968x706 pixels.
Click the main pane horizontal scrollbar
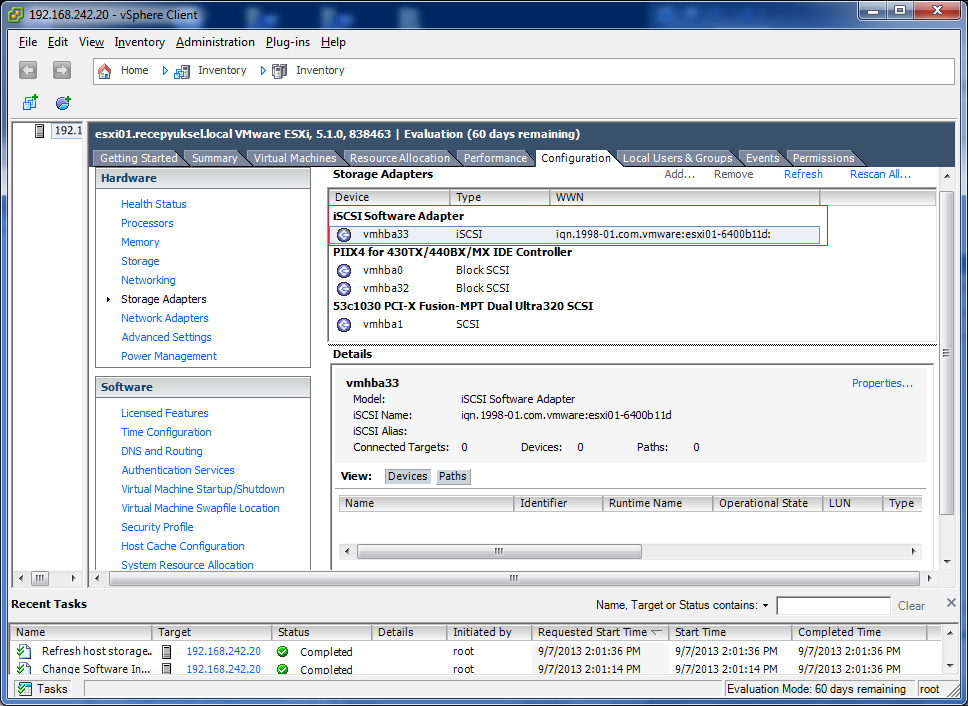[x=514, y=578]
